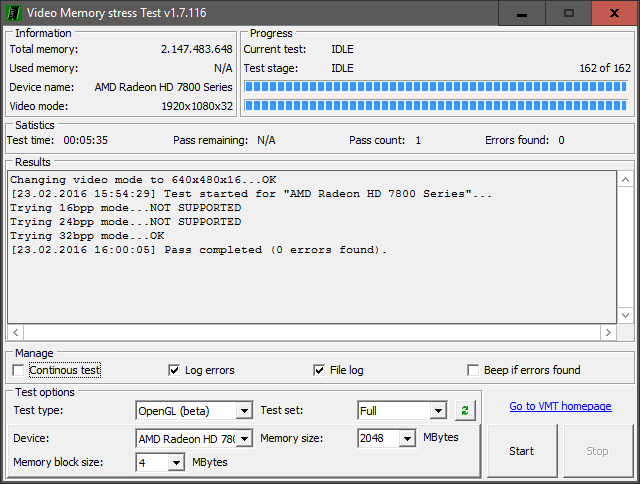640x484 pixels.
Task: Click the test time value 00:05:35
Action: [85, 140]
